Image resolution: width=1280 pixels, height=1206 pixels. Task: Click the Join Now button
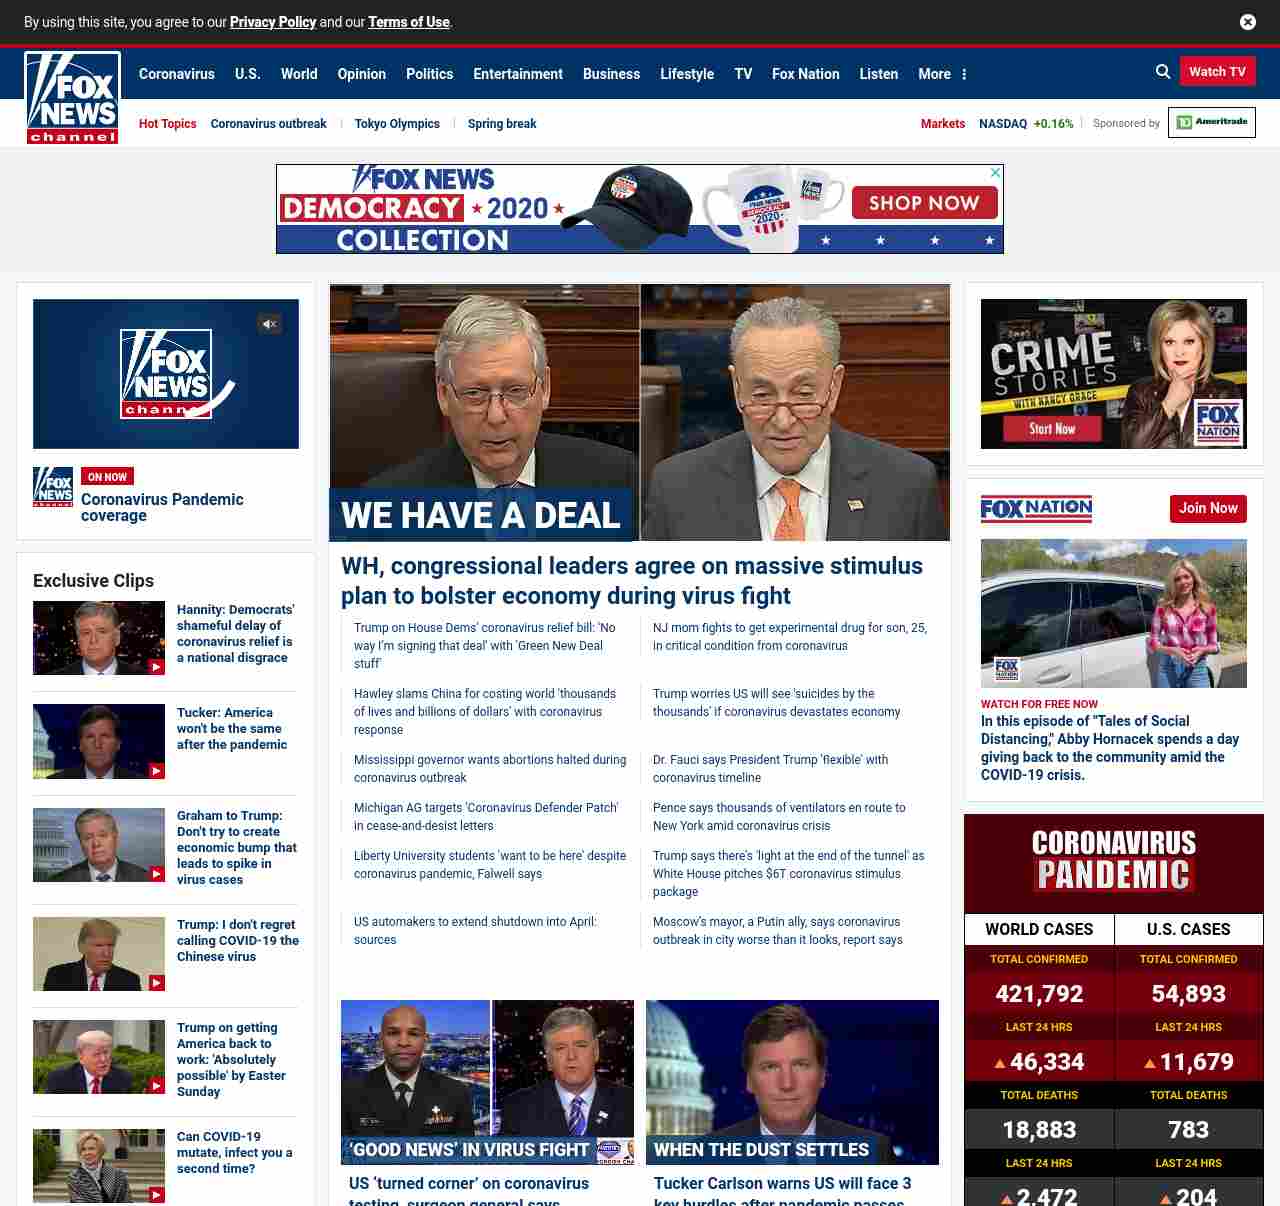click(1208, 508)
